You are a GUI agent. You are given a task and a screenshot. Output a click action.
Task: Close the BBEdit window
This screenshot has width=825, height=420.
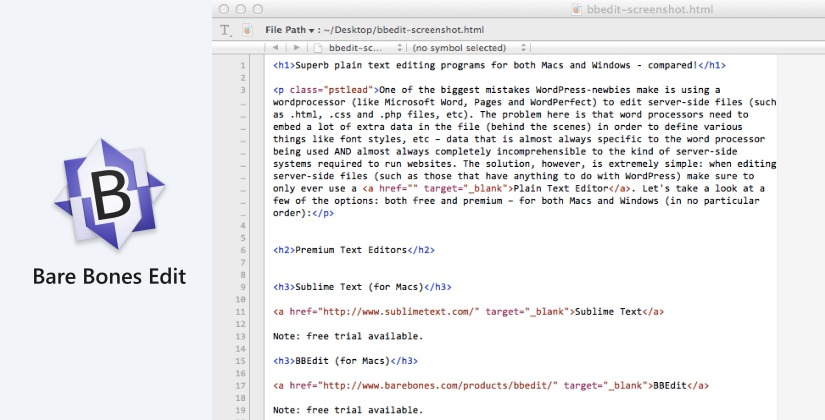[224, 9]
